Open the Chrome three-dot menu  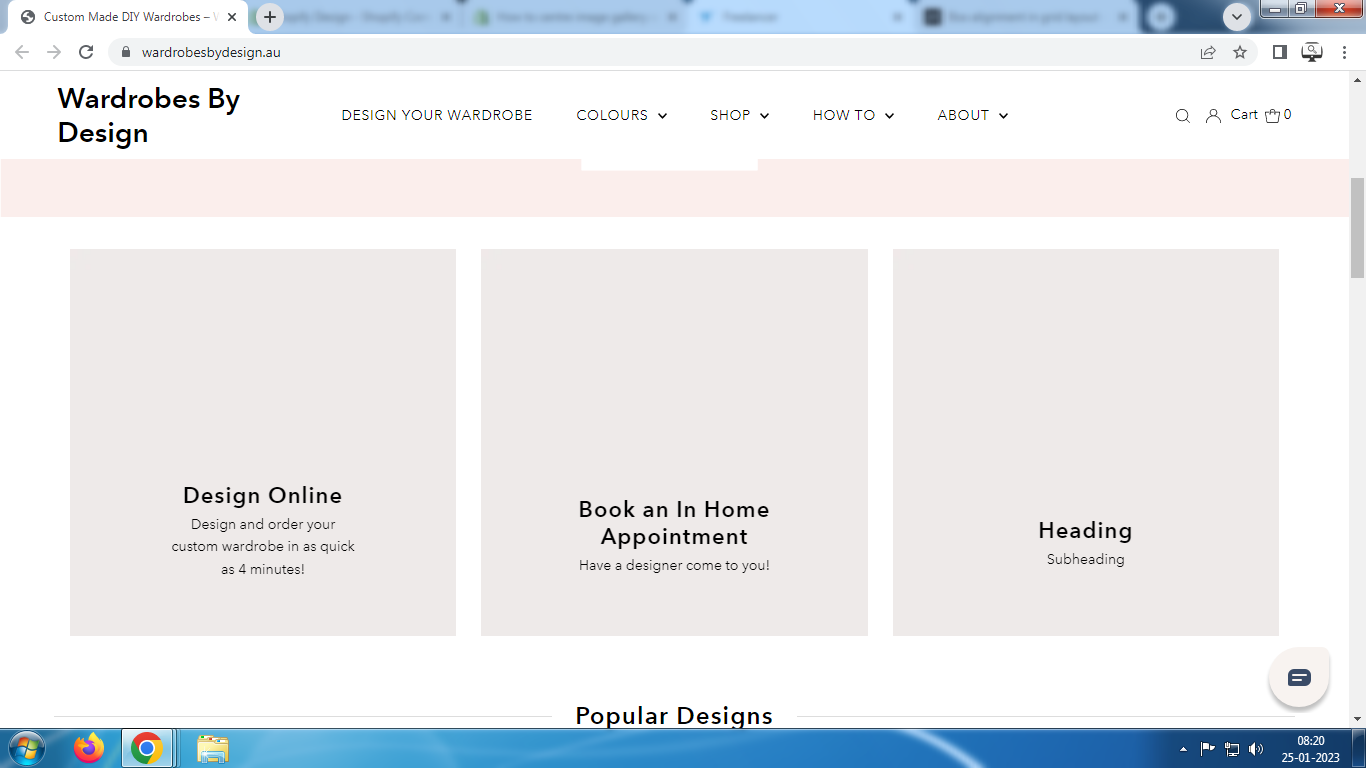click(x=1345, y=52)
